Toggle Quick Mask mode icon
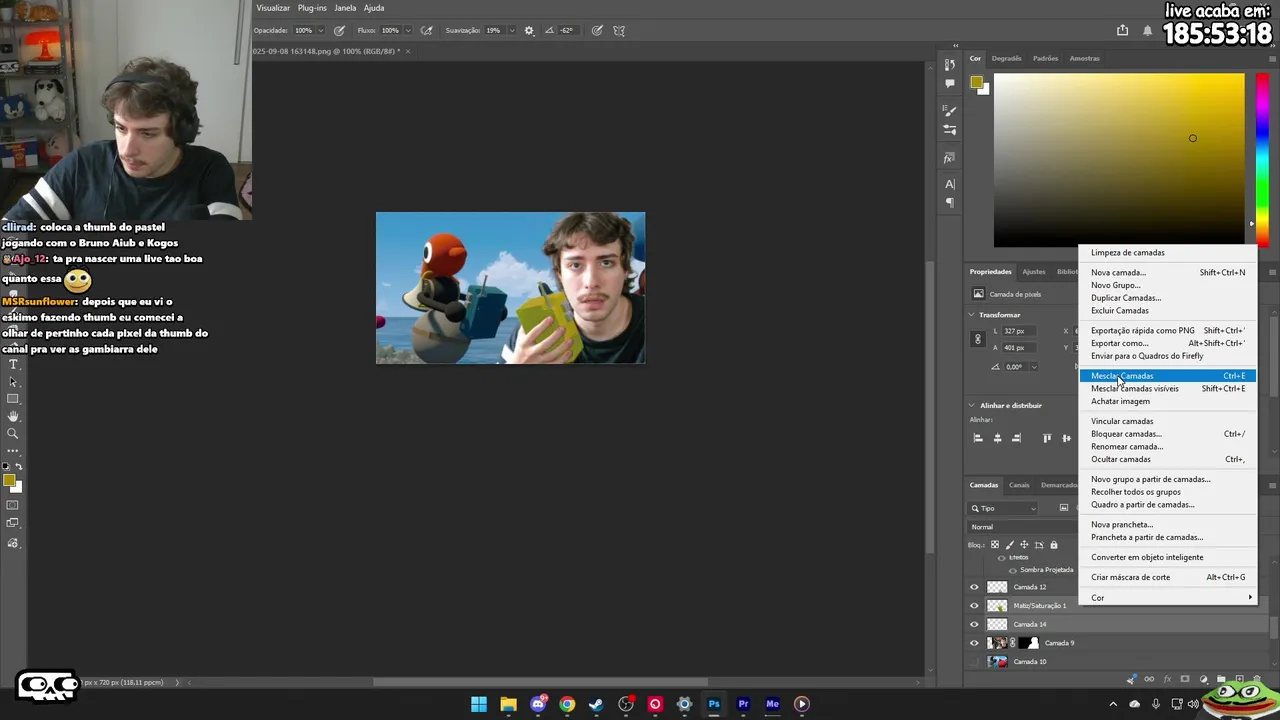This screenshot has height=720, width=1280. pyautogui.click(x=13, y=506)
